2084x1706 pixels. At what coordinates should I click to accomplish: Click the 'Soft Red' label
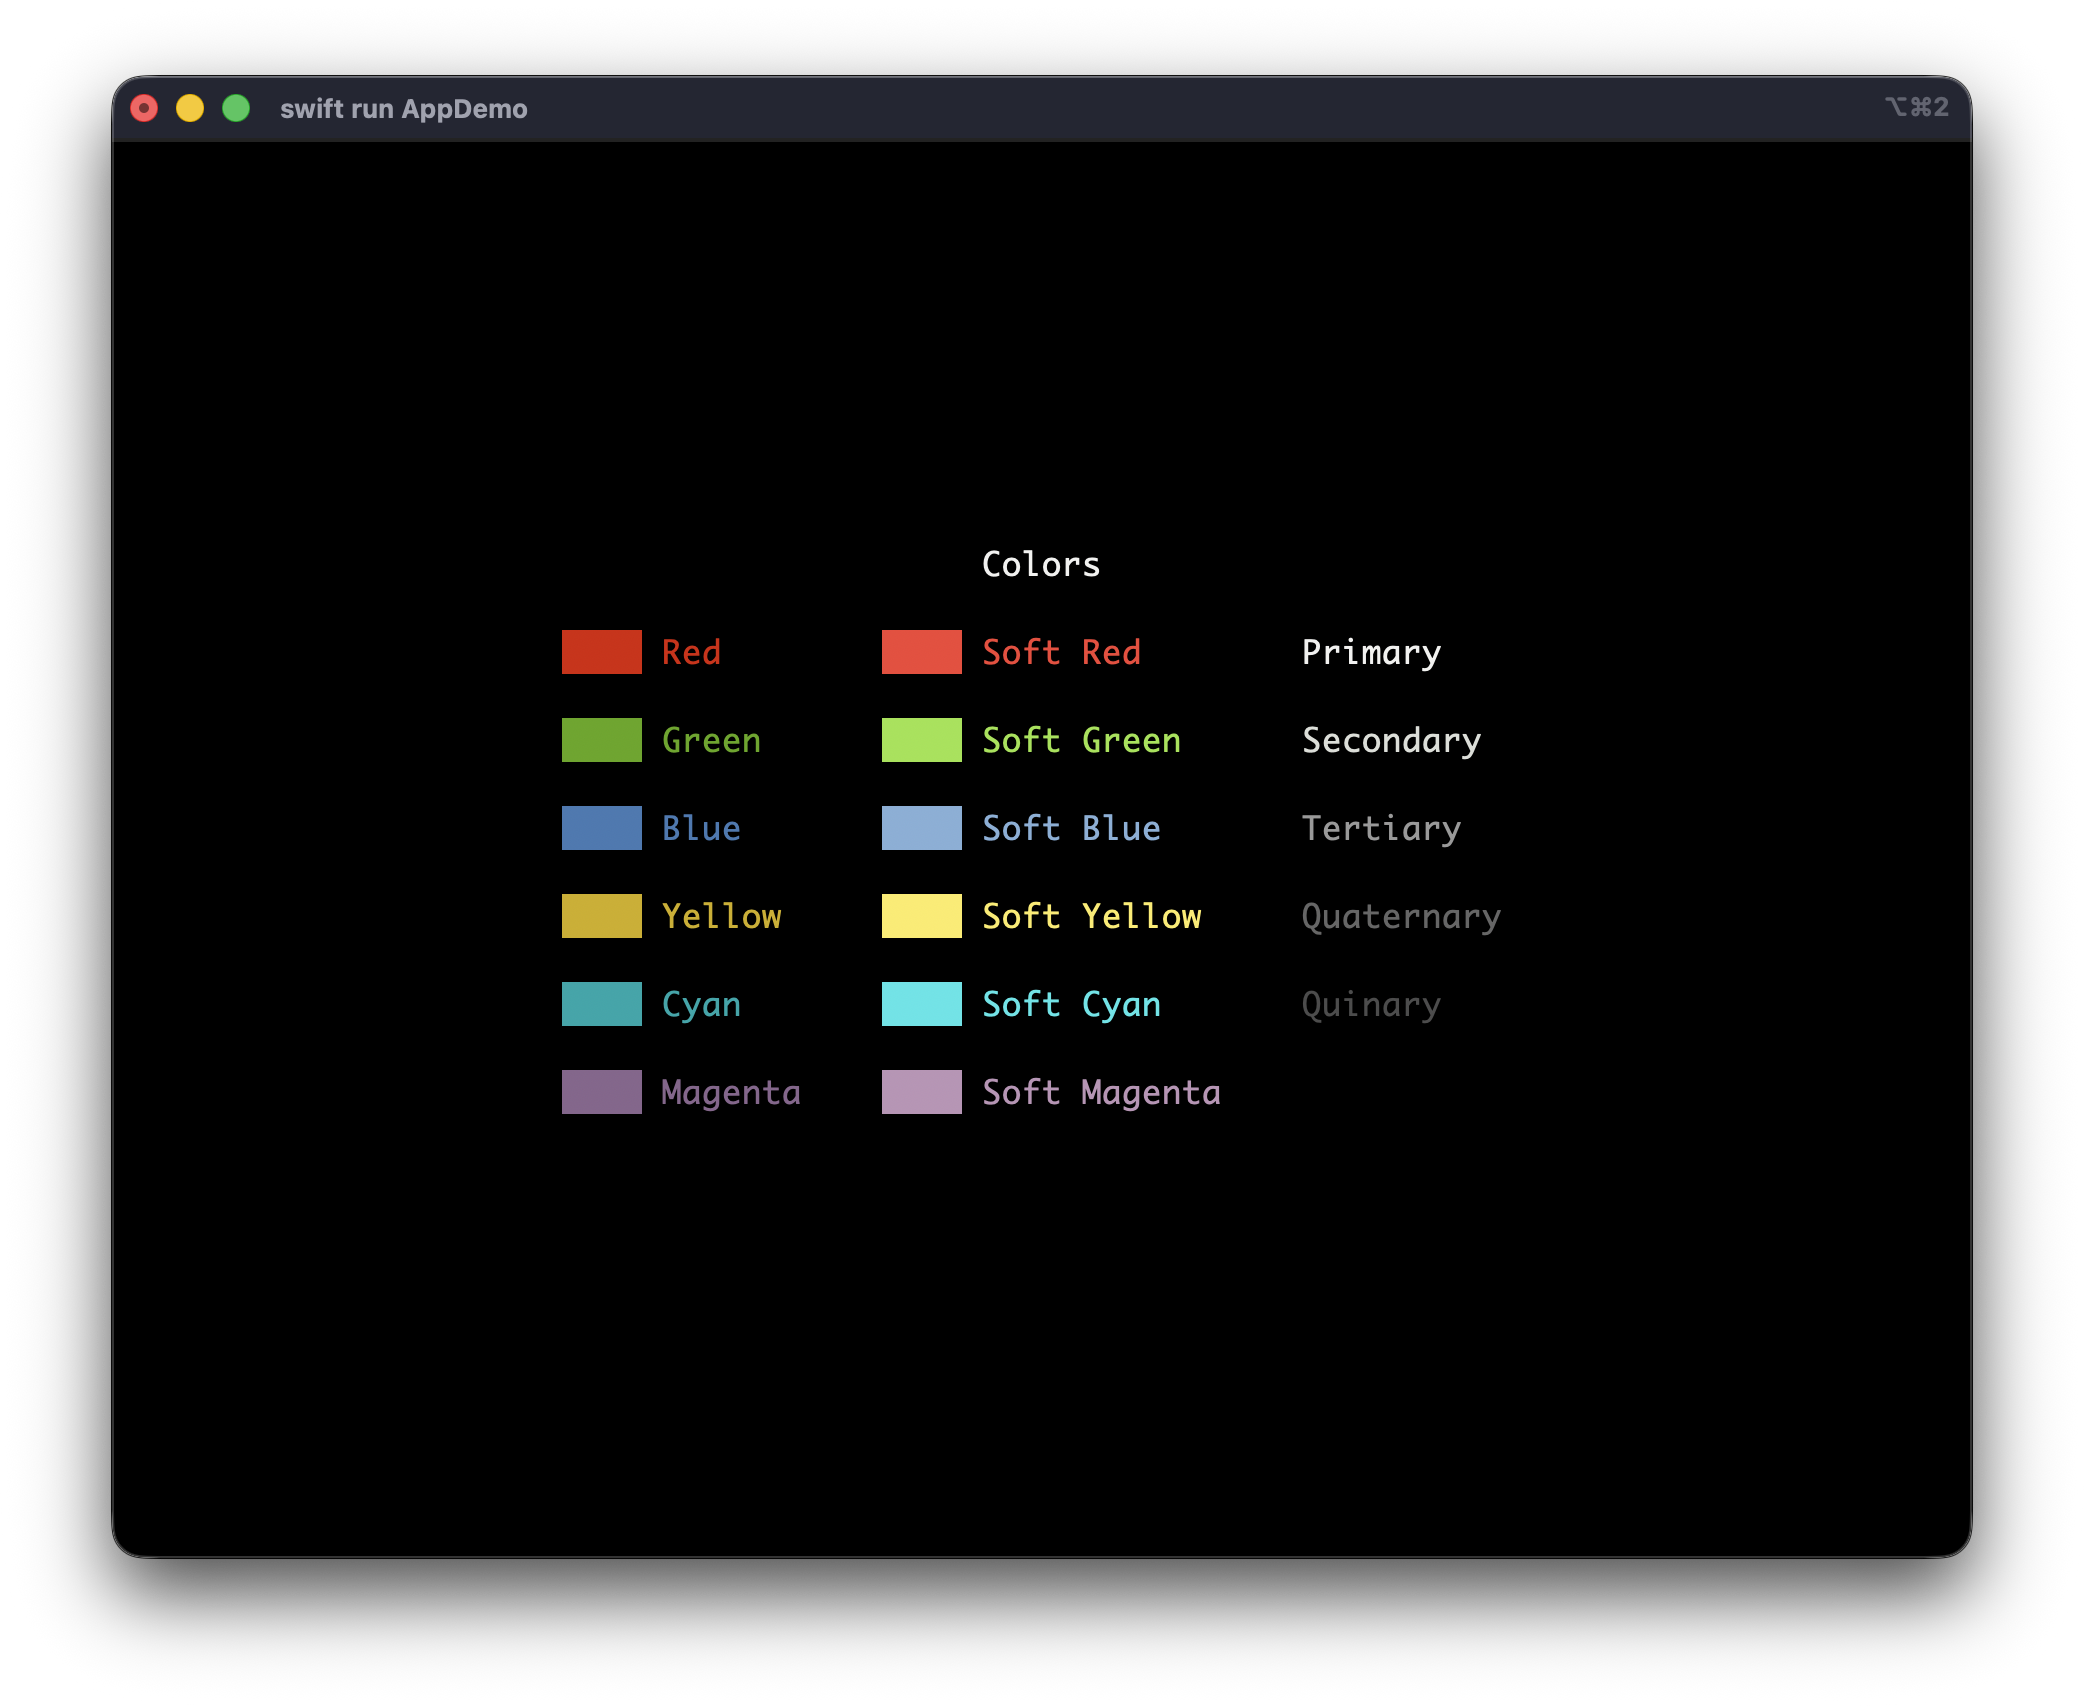coord(1061,652)
